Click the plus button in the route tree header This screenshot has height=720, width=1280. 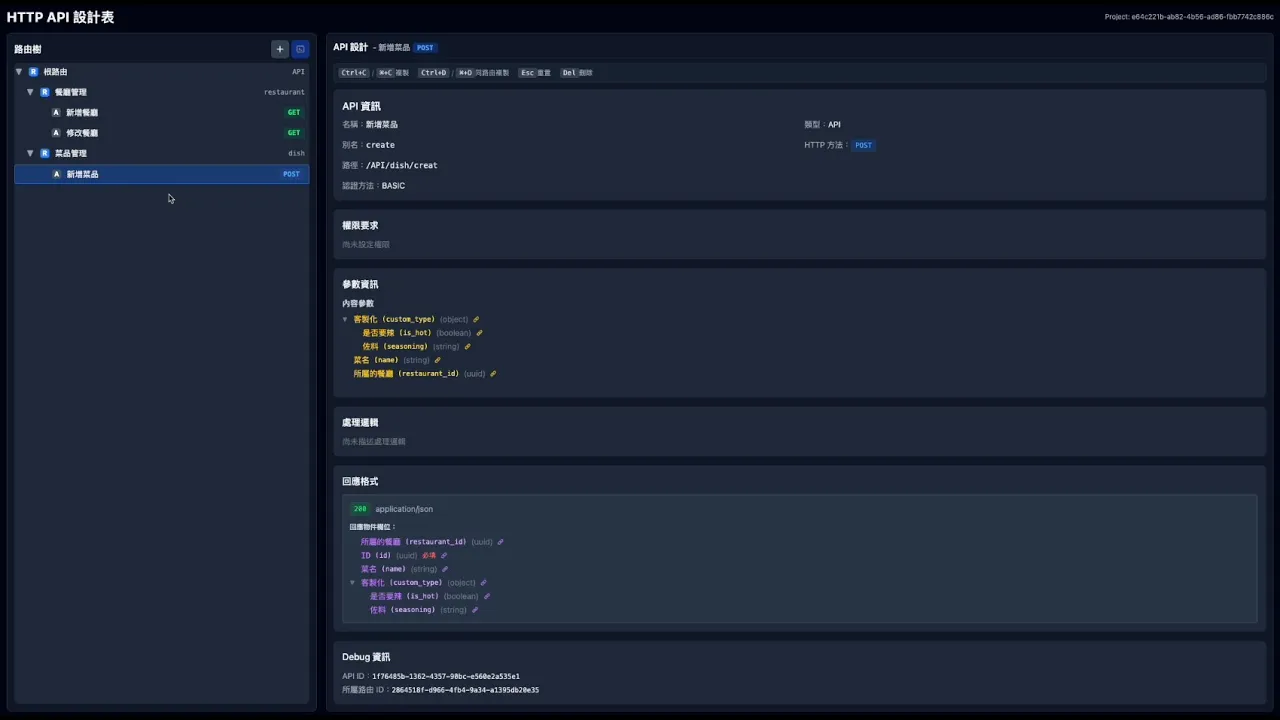280,49
